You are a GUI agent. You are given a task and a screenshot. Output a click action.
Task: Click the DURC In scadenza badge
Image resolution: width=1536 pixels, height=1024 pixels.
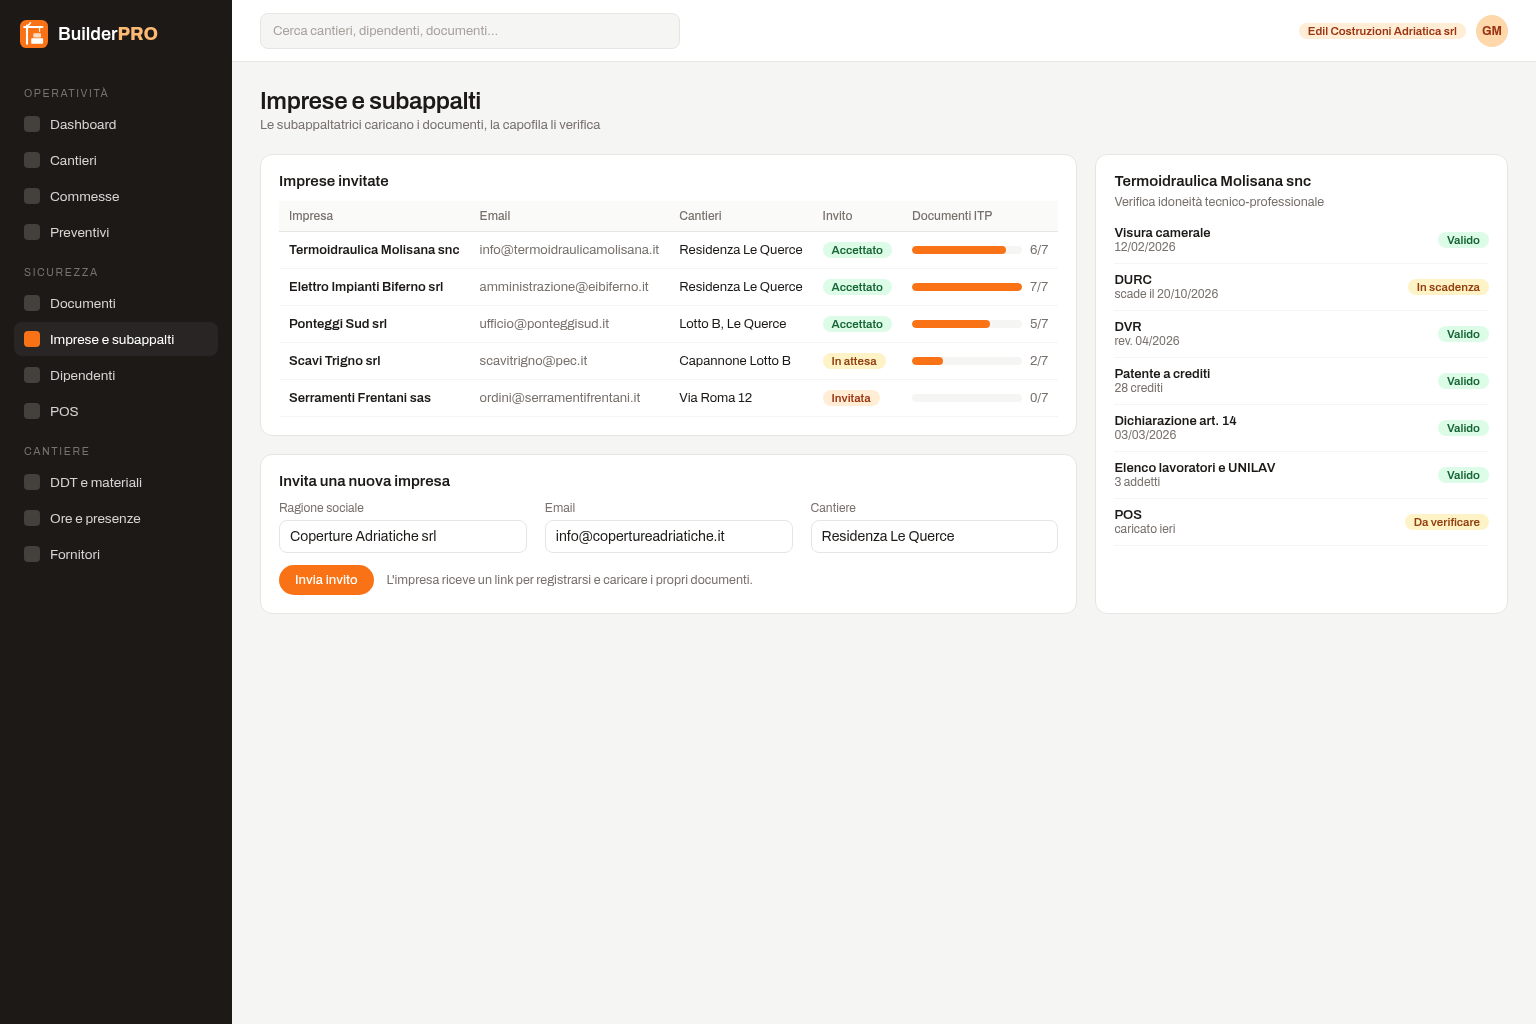click(1448, 287)
